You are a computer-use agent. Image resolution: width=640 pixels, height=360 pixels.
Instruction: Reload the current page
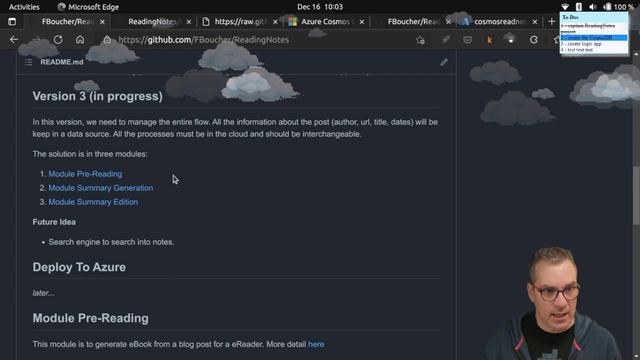point(58,40)
